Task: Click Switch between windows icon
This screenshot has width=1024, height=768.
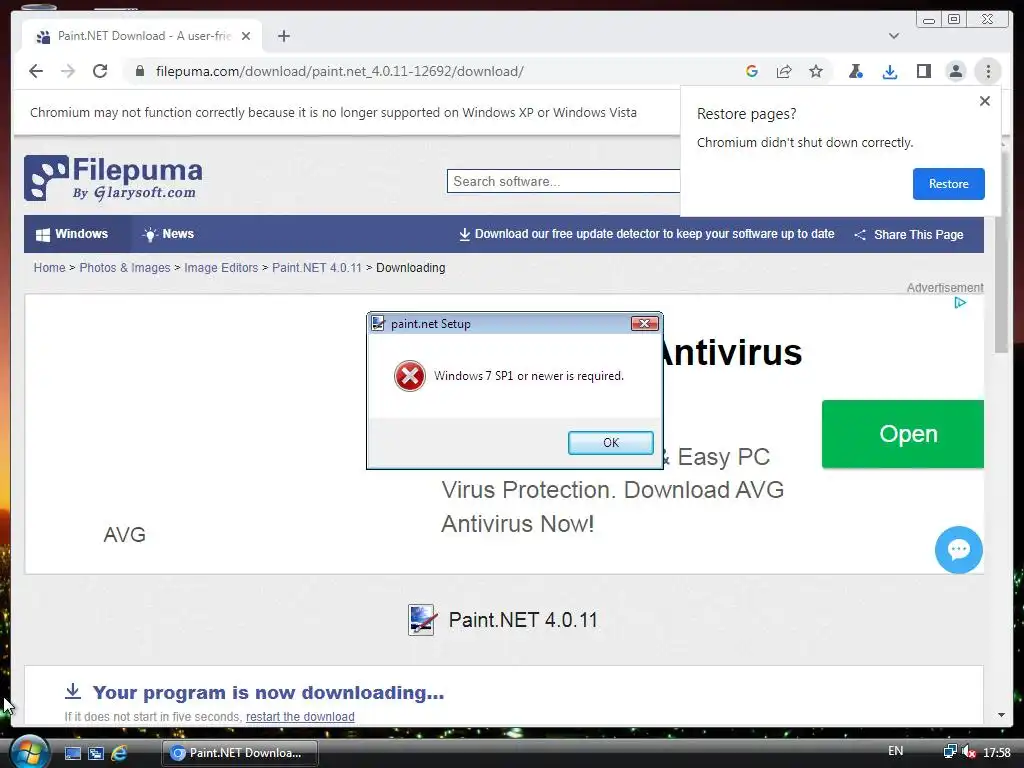Action: pyautogui.click(x=96, y=753)
